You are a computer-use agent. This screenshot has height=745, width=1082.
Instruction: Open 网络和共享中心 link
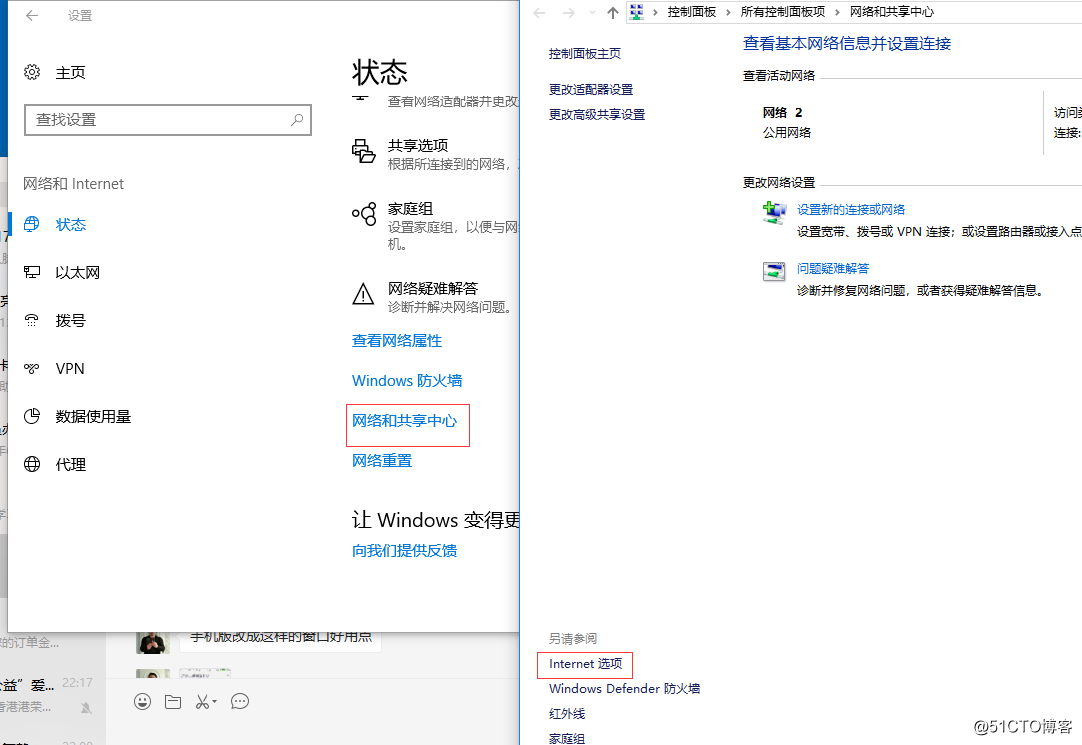pos(404,421)
